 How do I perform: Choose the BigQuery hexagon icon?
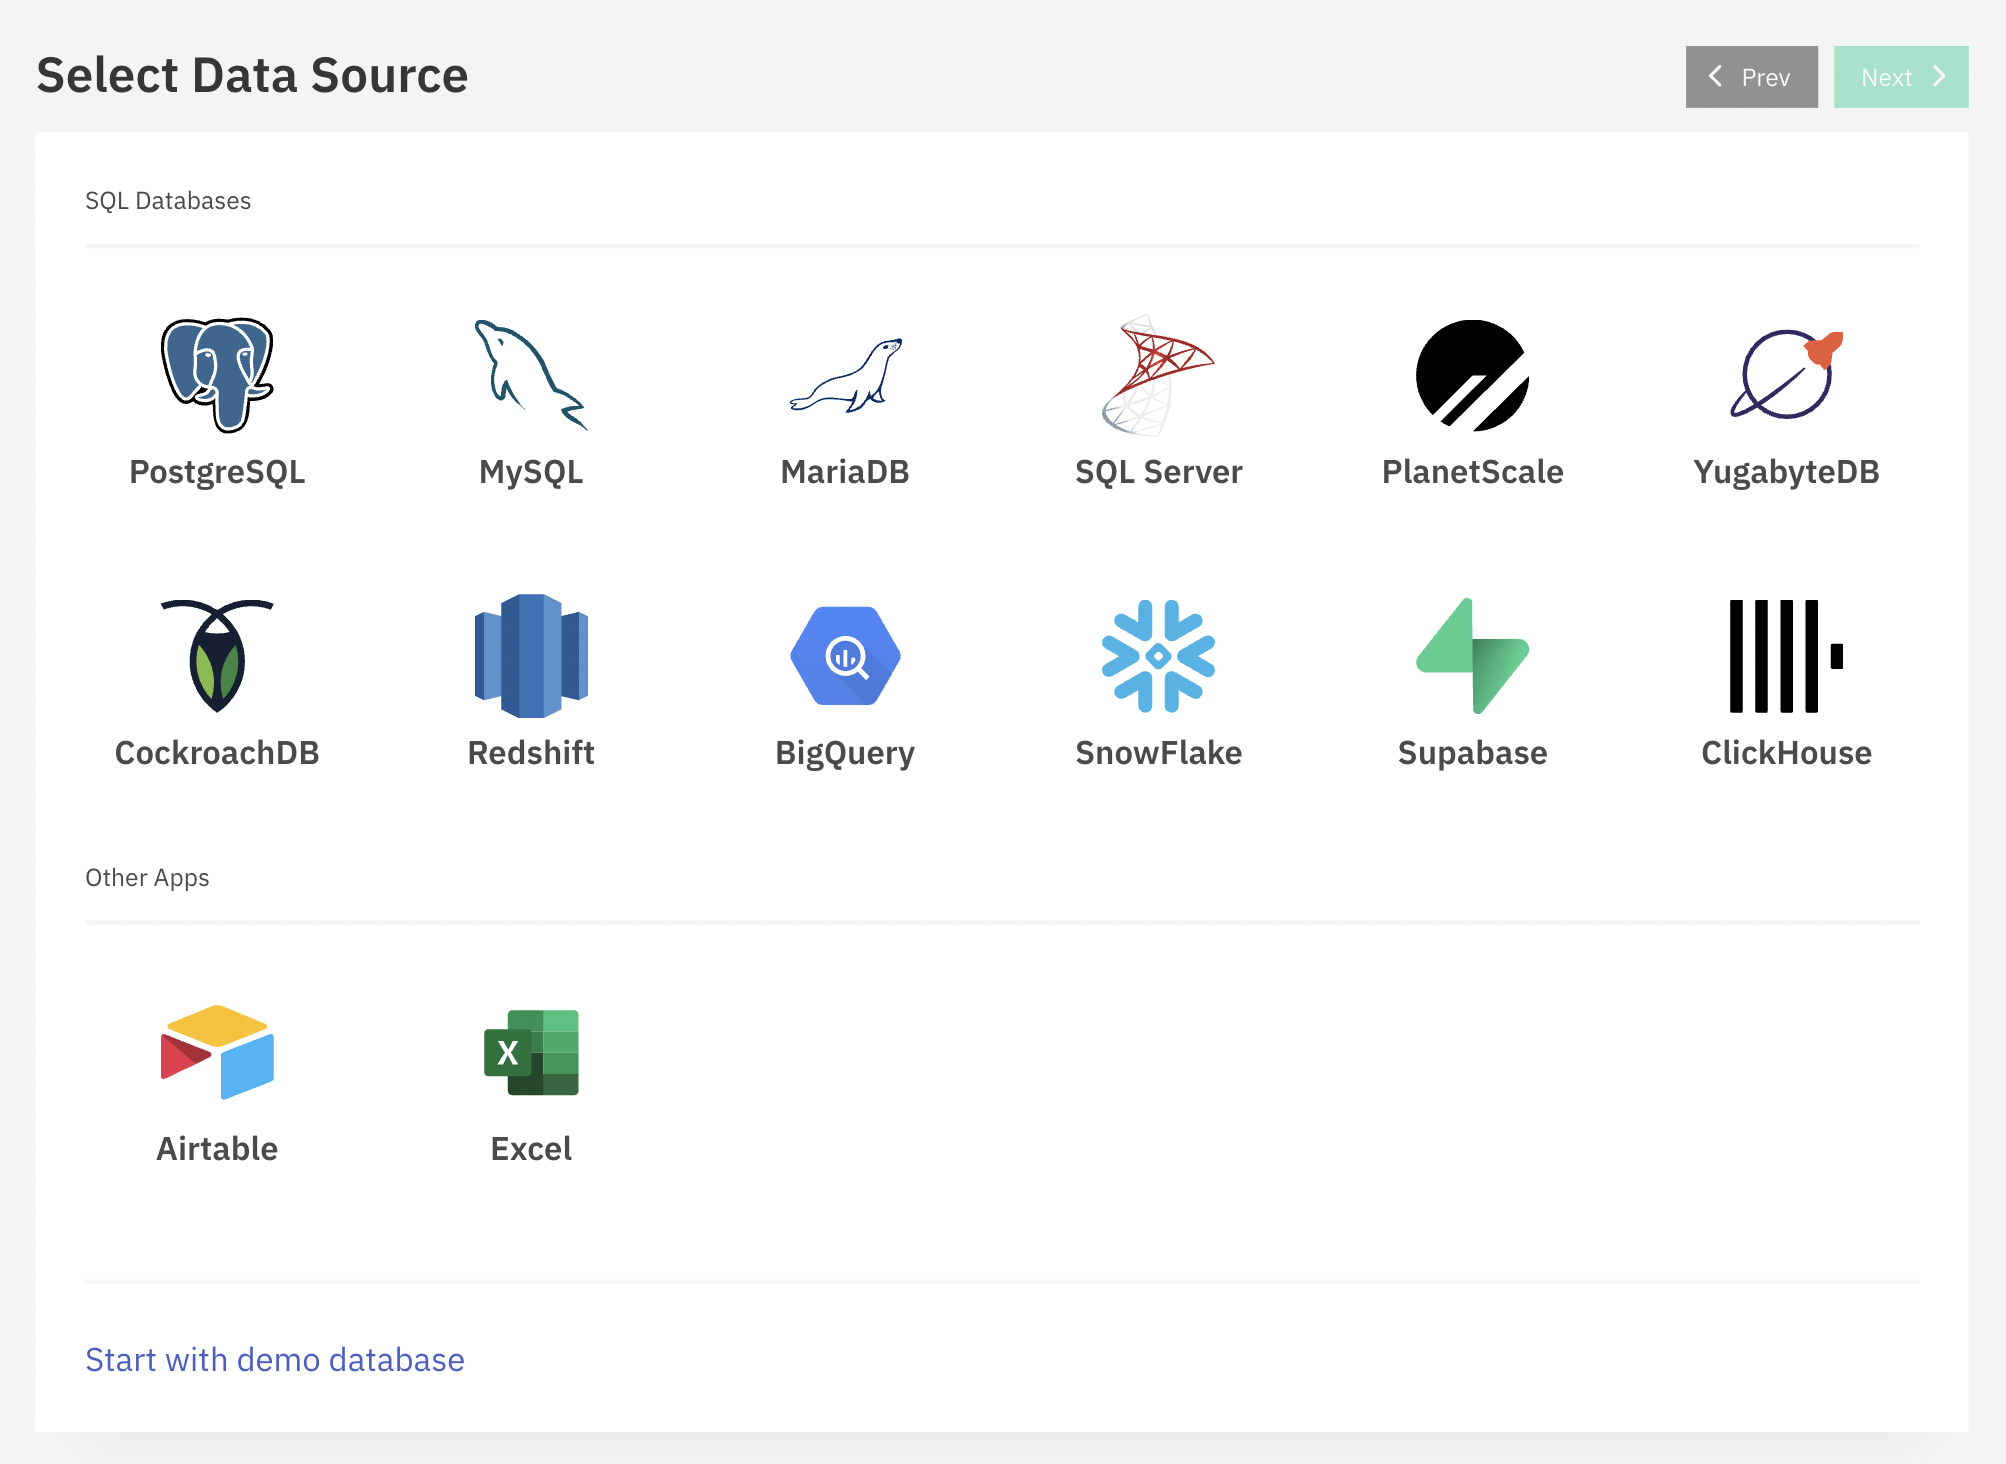pos(846,656)
